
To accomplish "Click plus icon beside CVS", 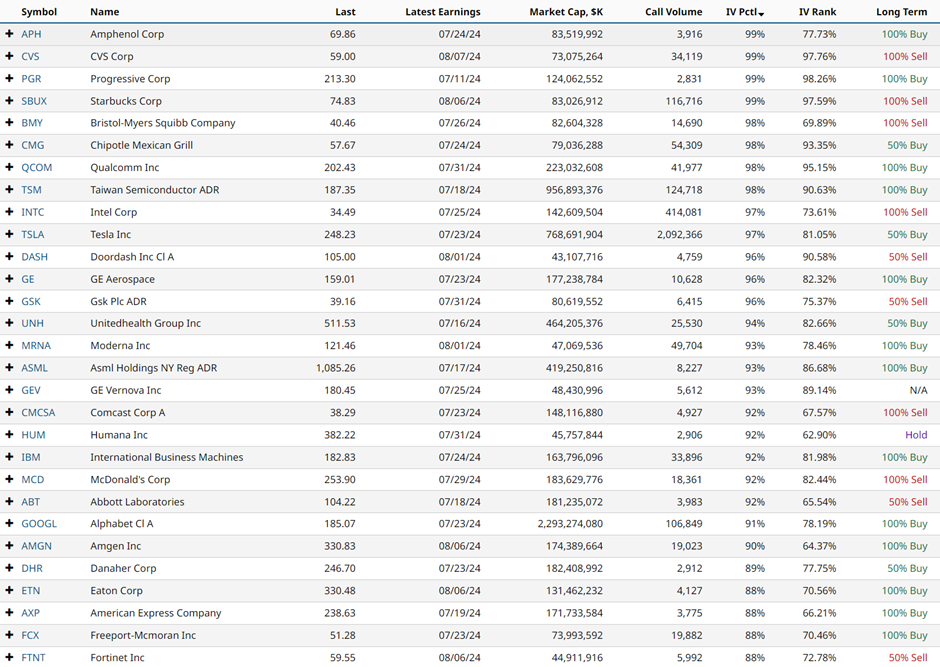I will pos(10,57).
